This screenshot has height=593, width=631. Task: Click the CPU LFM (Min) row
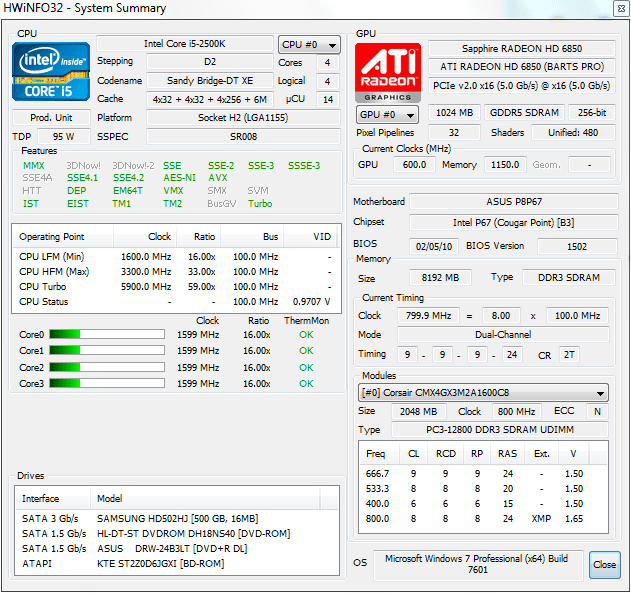[176, 257]
